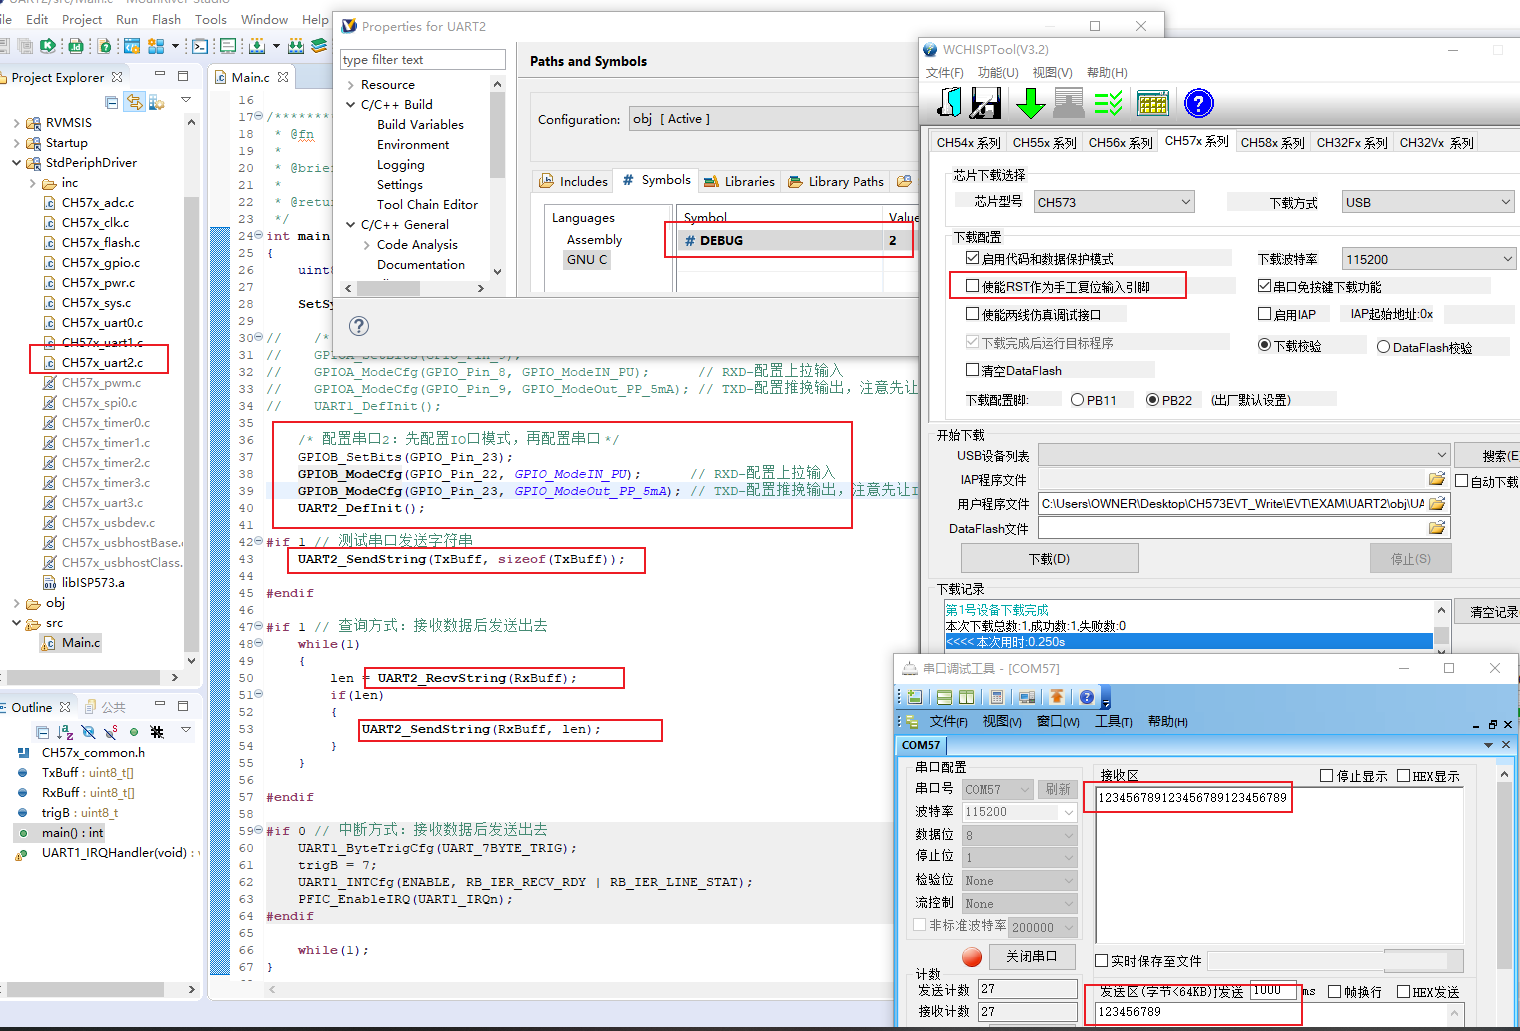Open the Libraries tab in Paths and Symbols

click(x=739, y=181)
